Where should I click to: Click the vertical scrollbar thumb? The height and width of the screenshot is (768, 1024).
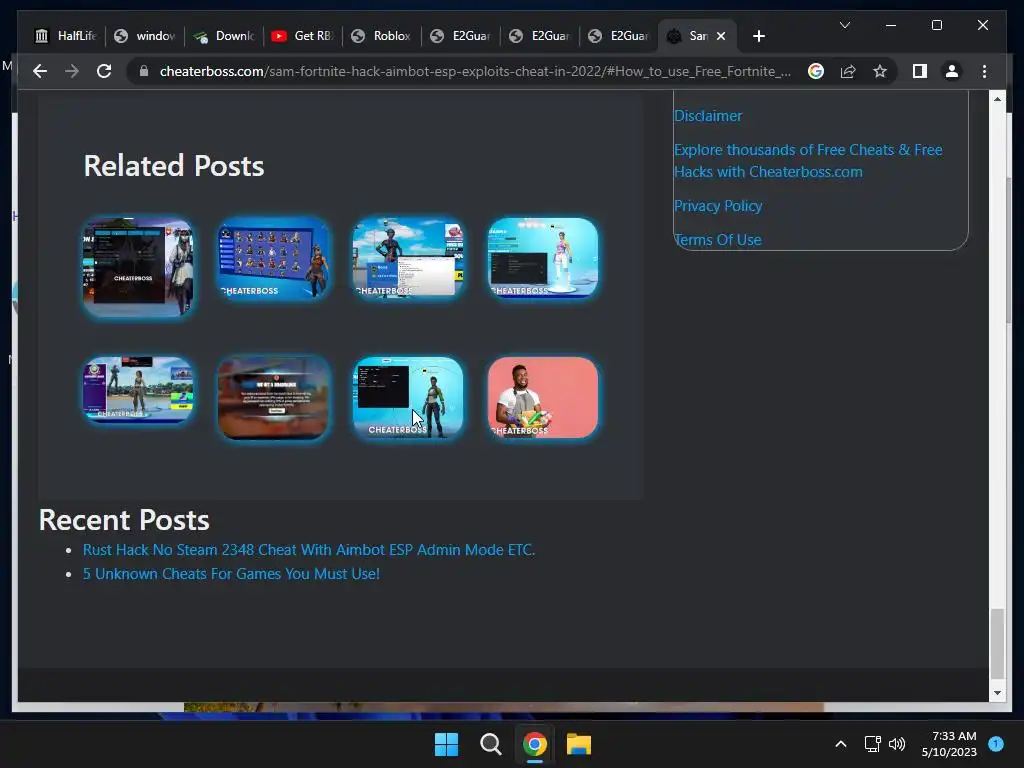997,644
